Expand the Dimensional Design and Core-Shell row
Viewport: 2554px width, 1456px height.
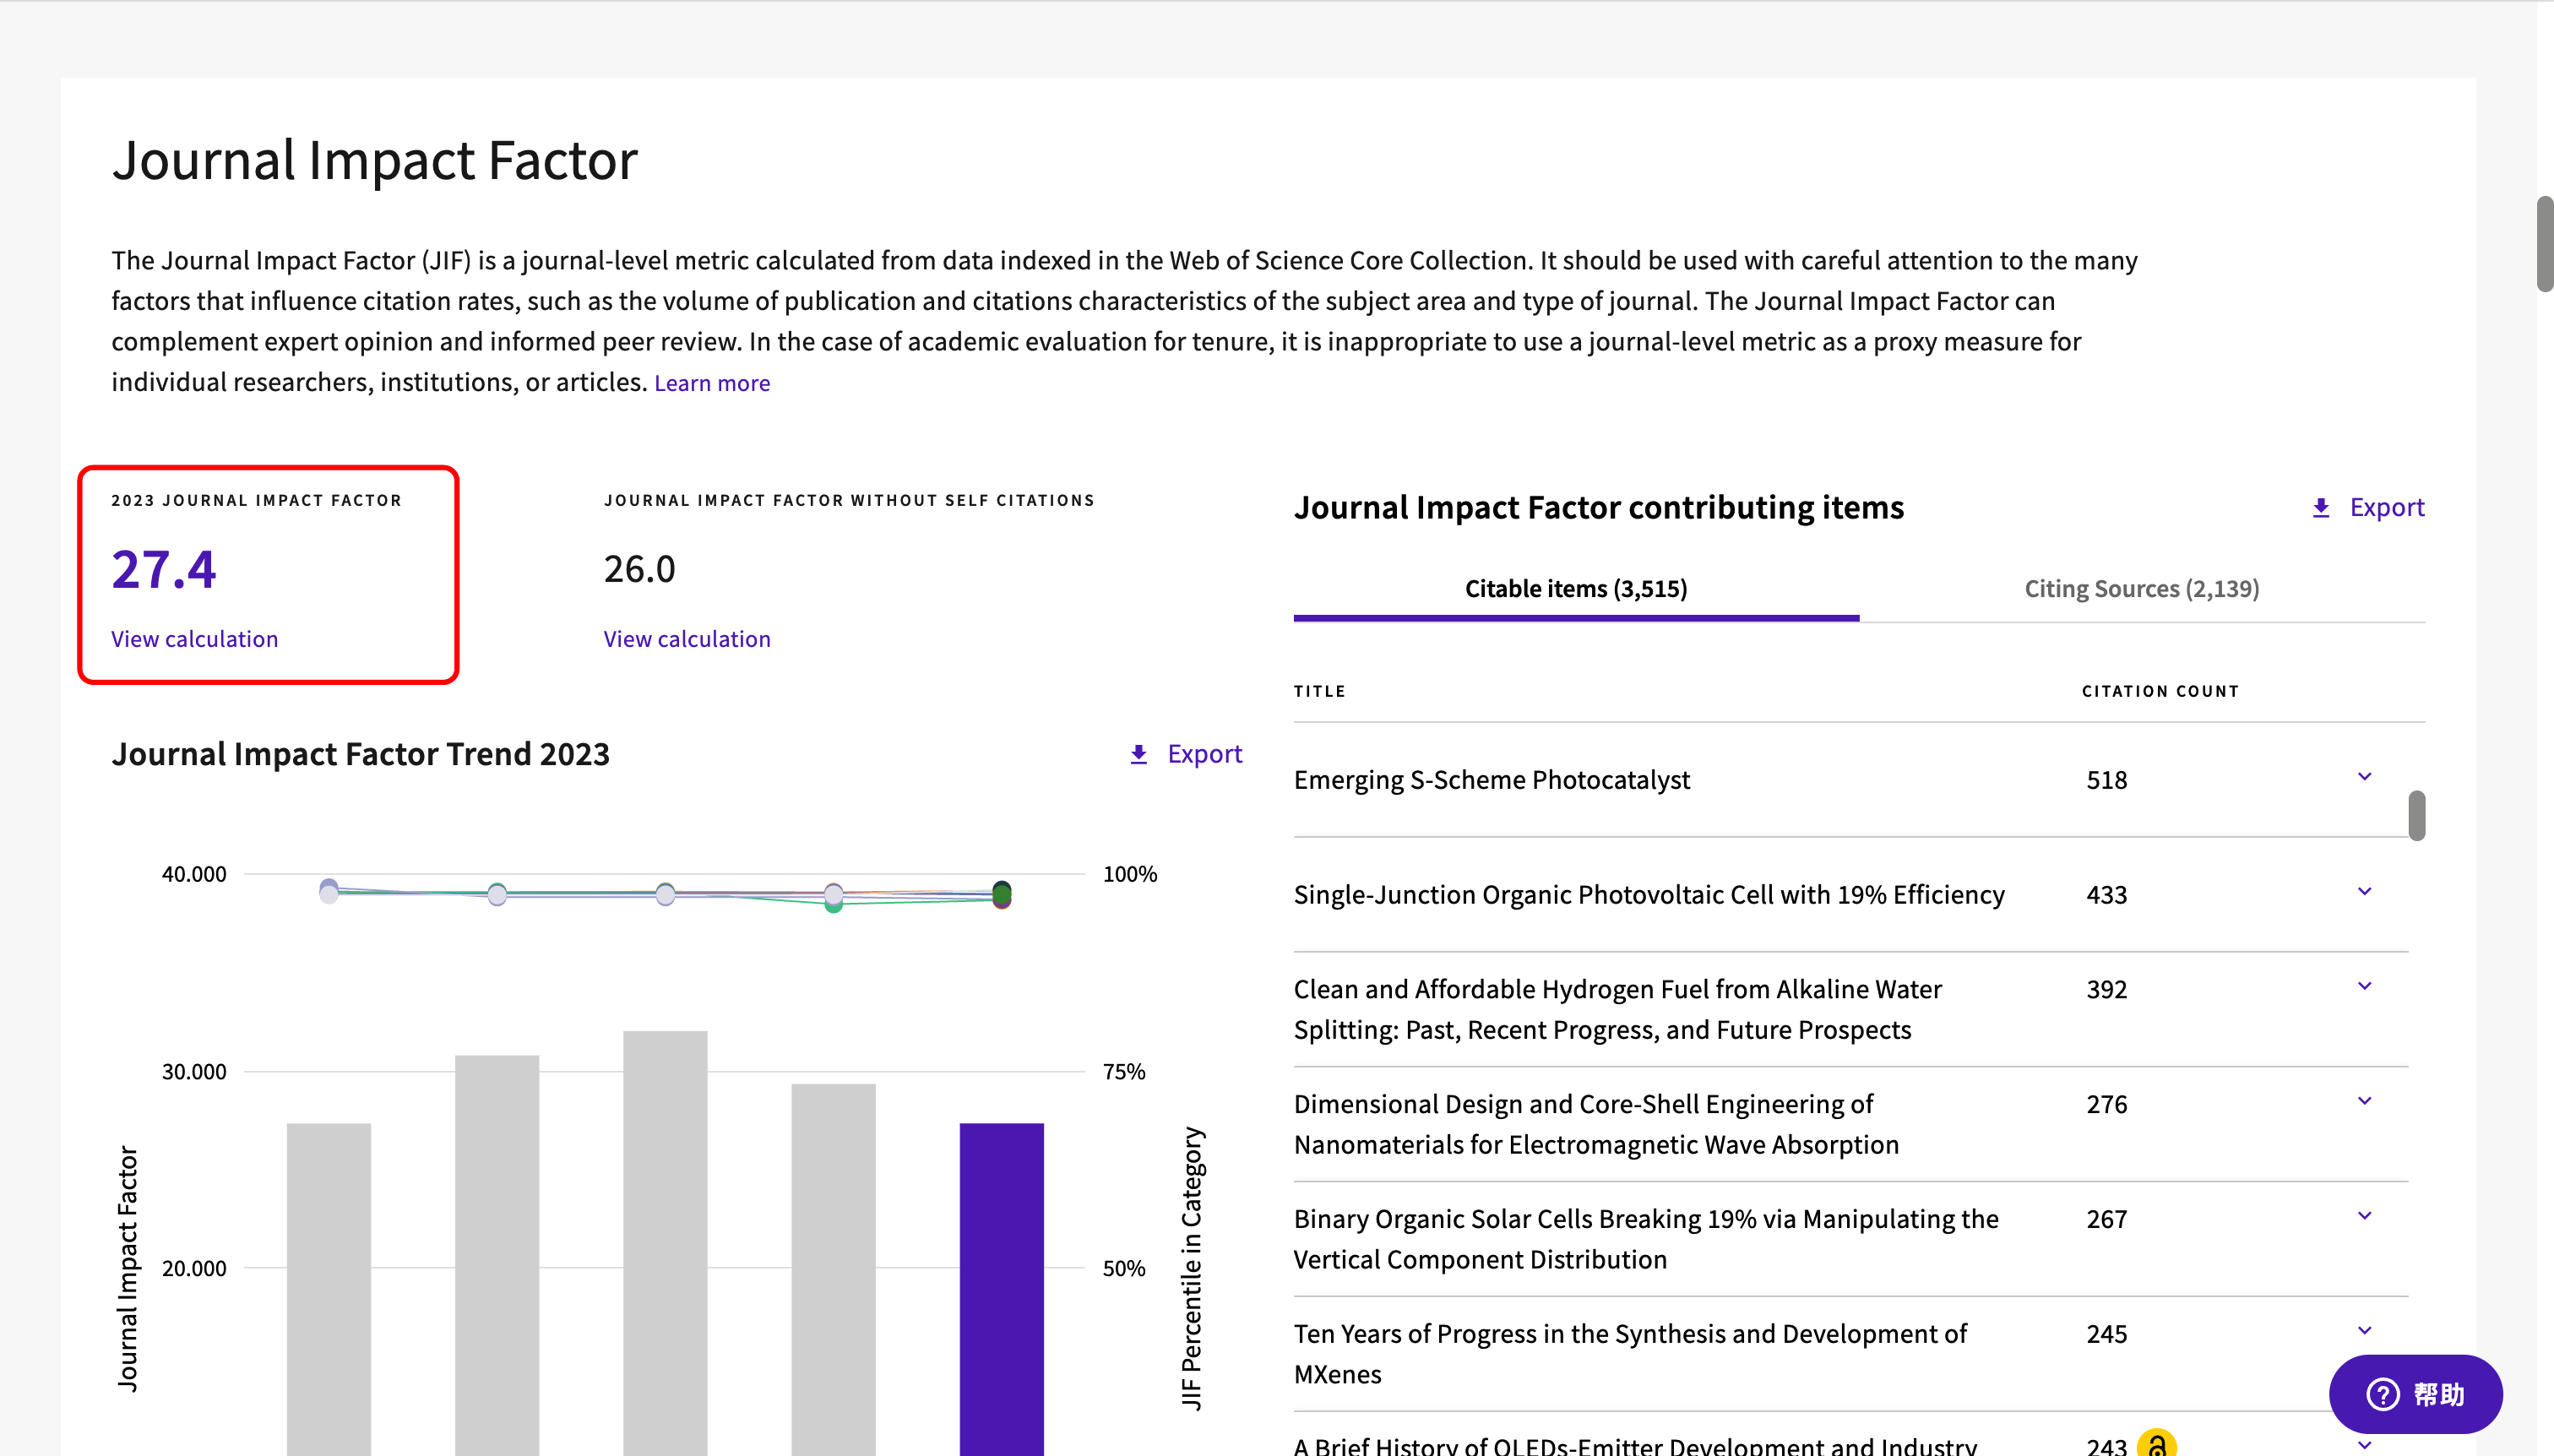coord(2364,1102)
